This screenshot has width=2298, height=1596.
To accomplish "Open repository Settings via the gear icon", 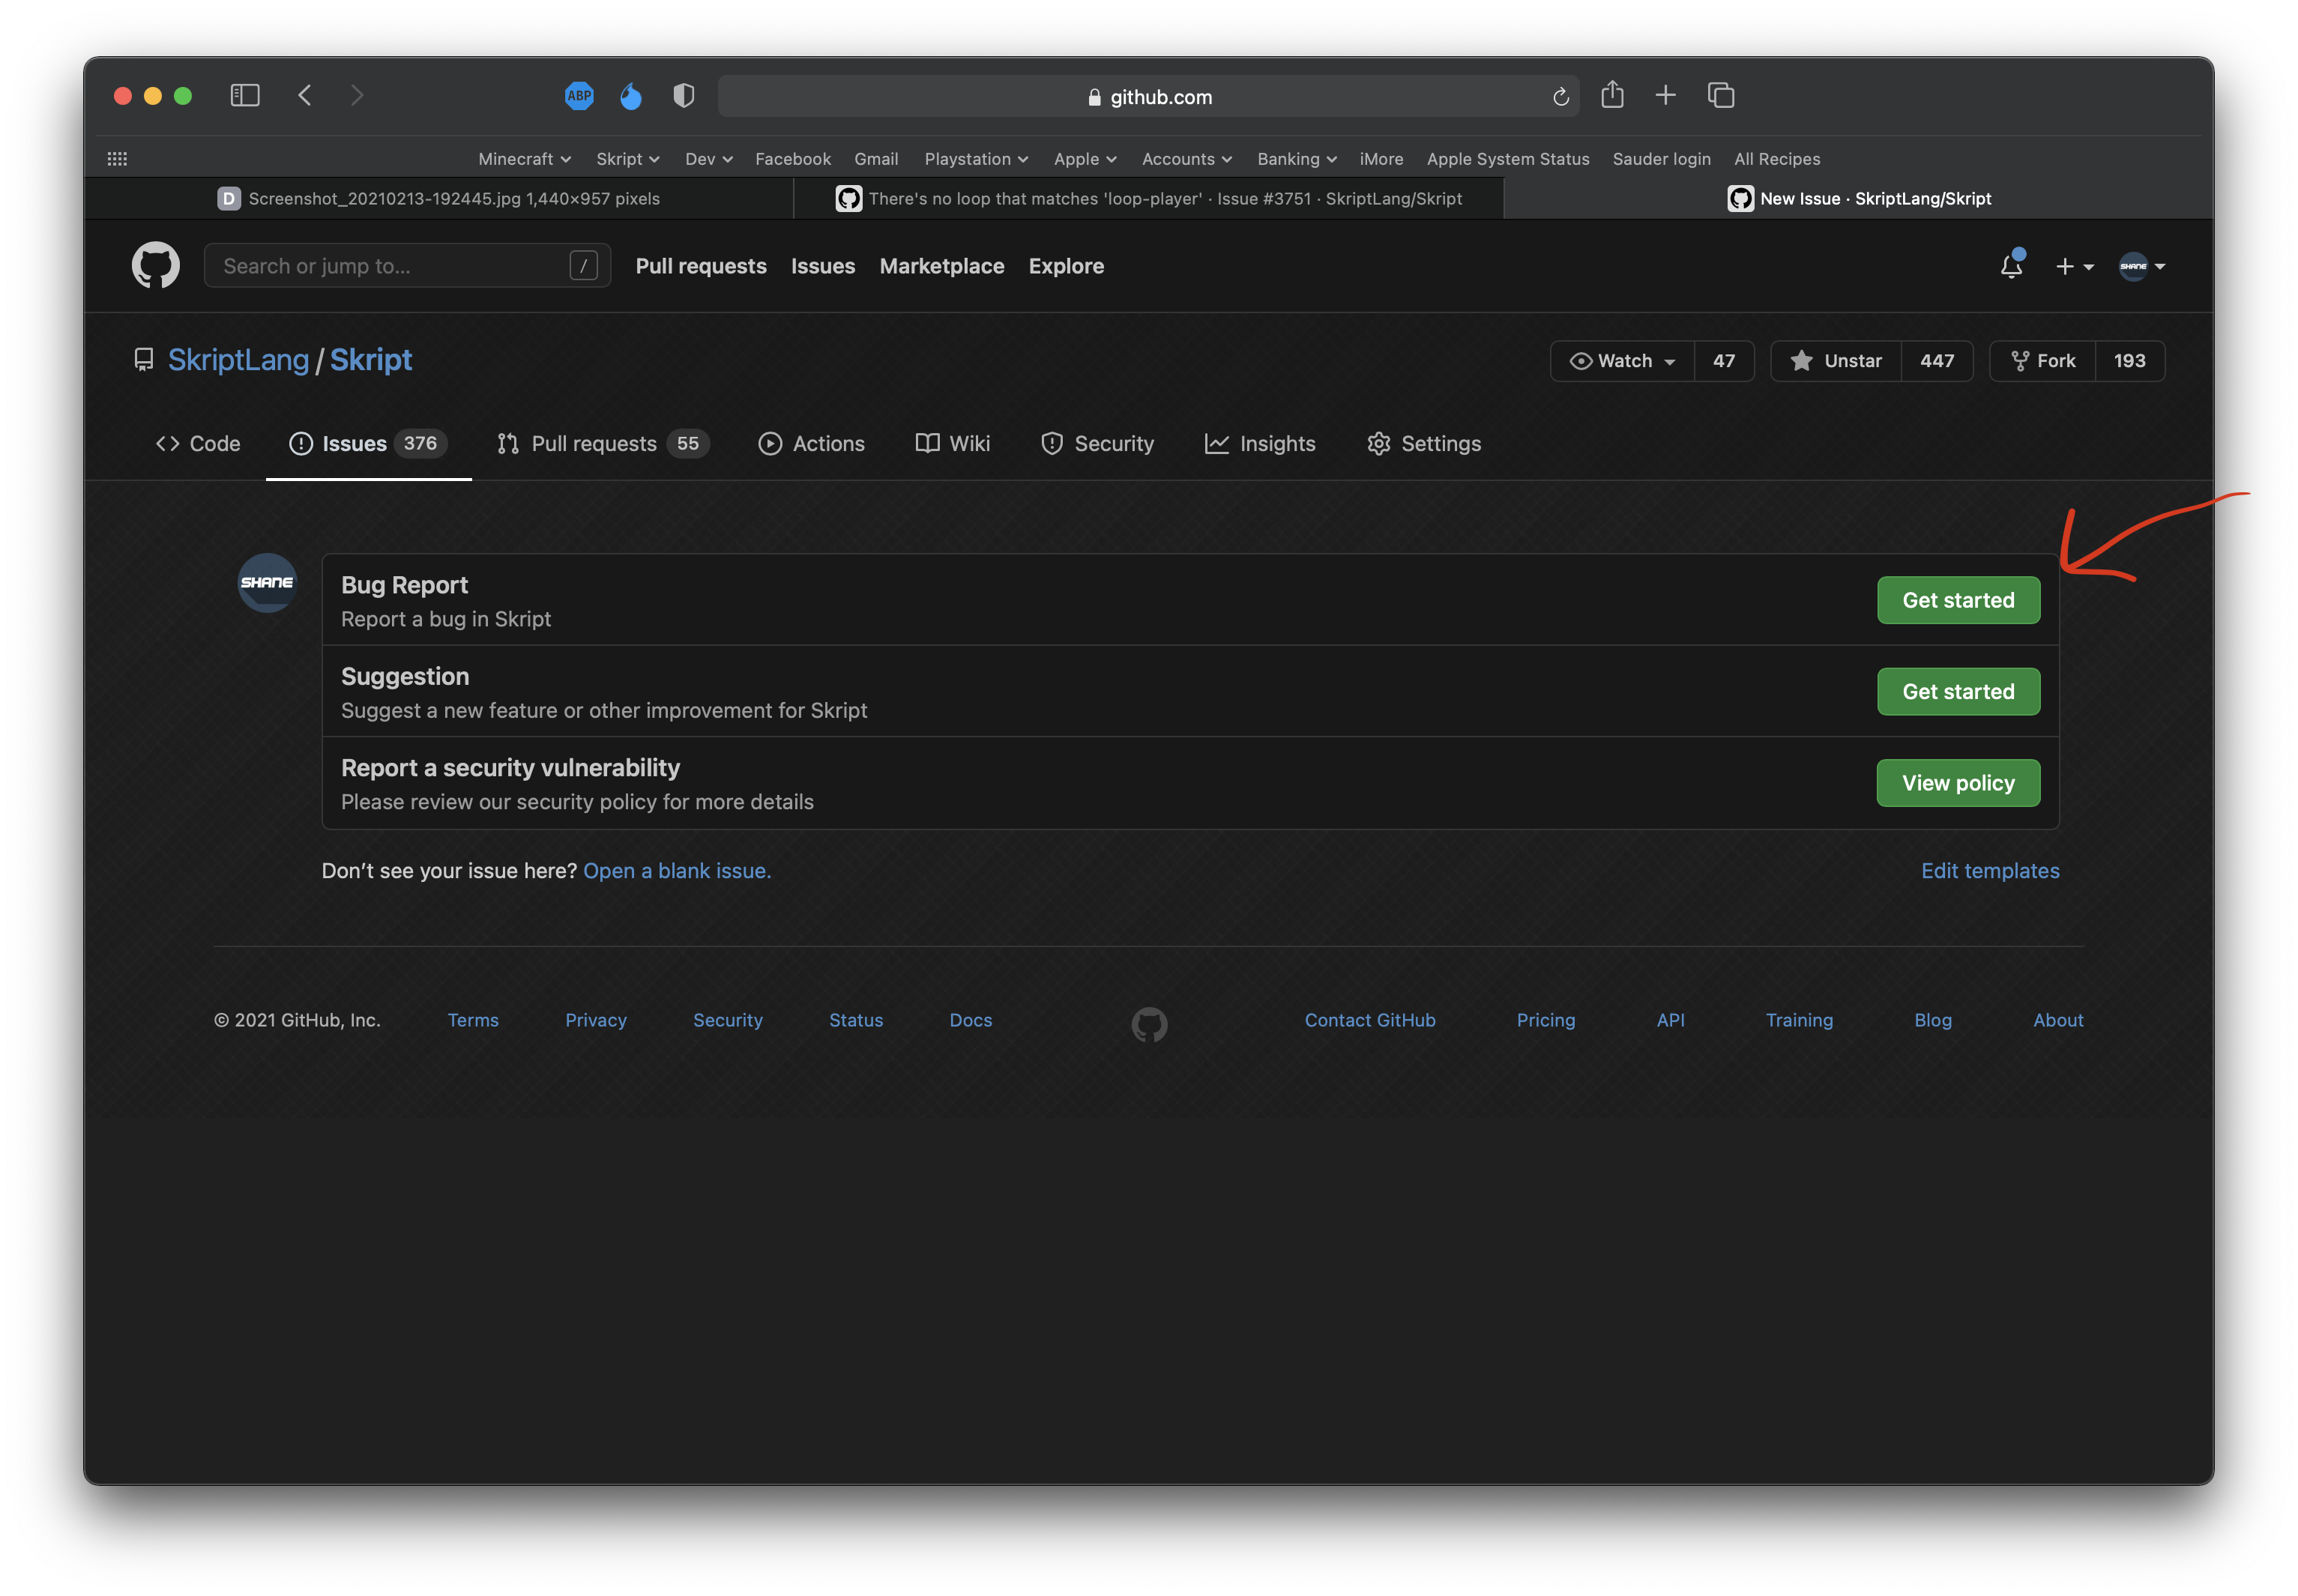I will (x=1379, y=443).
